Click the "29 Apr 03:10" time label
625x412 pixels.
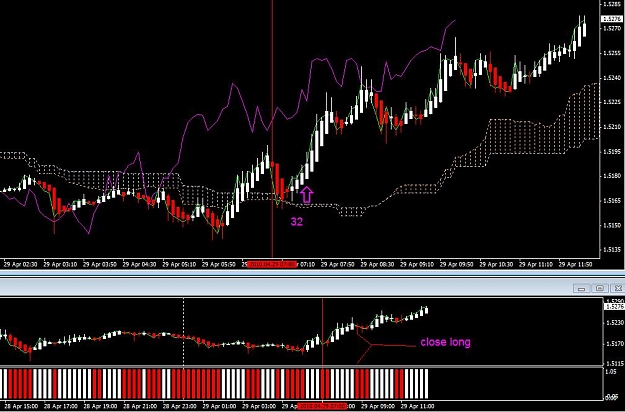click(60, 264)
